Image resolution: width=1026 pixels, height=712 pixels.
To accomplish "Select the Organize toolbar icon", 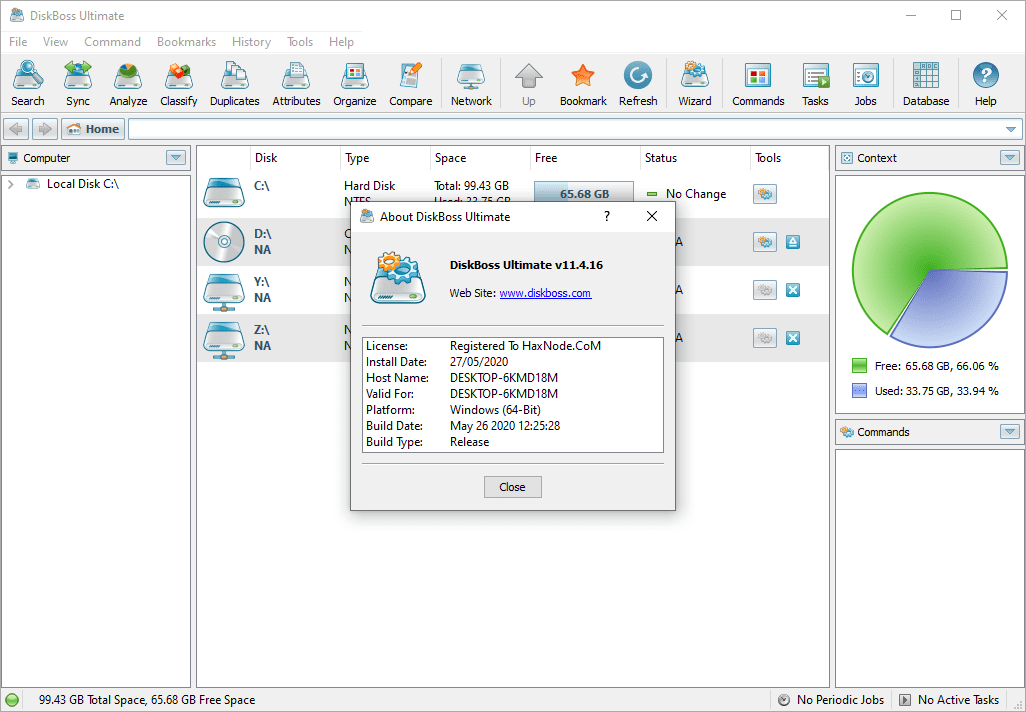I will click(x=355, y=83).
